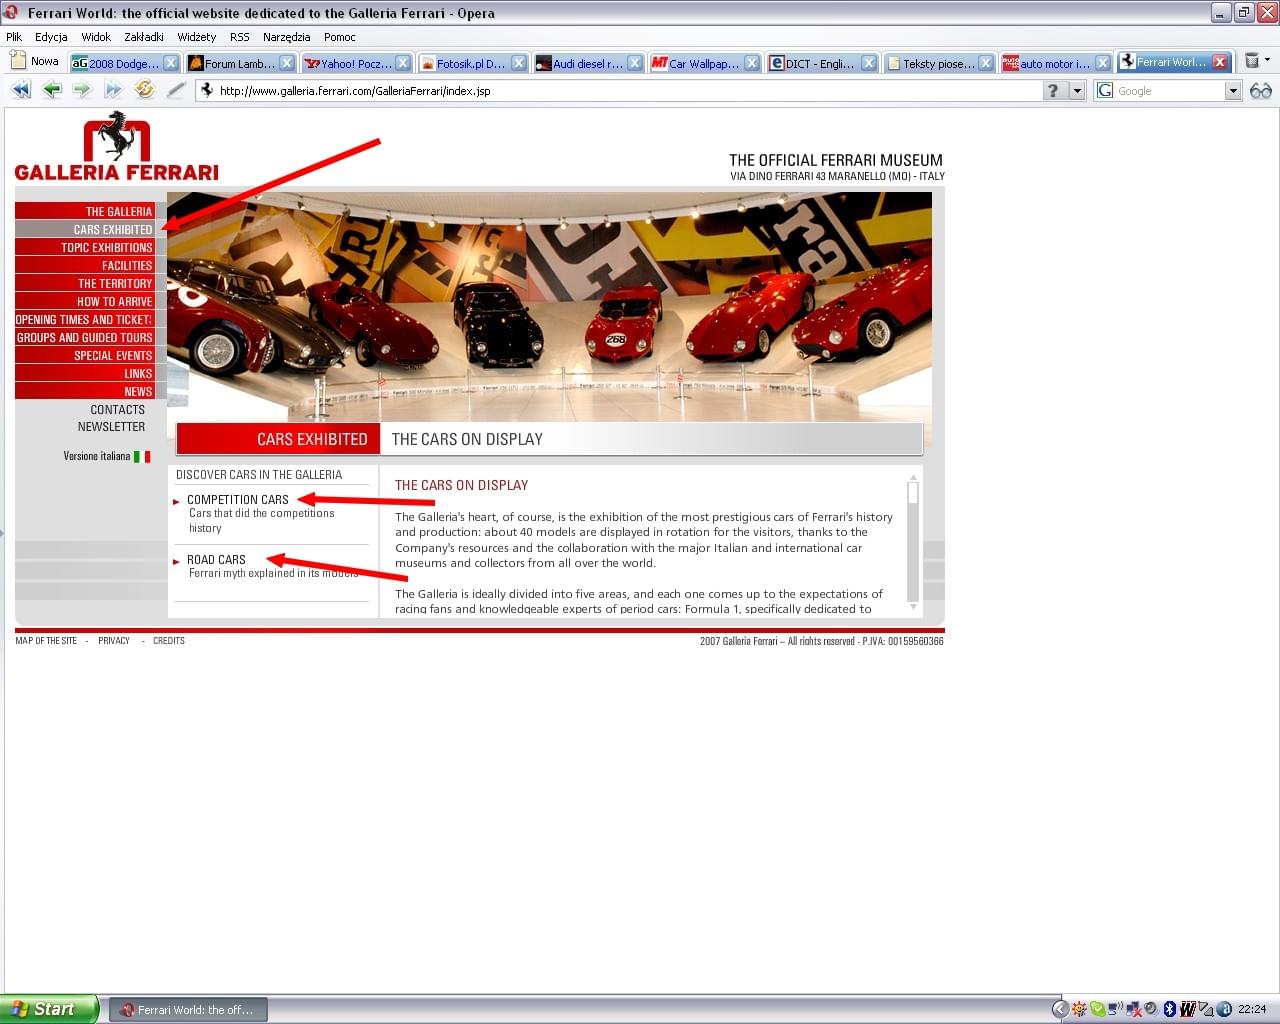Close the DICT - Engli tab

point(869,63)
